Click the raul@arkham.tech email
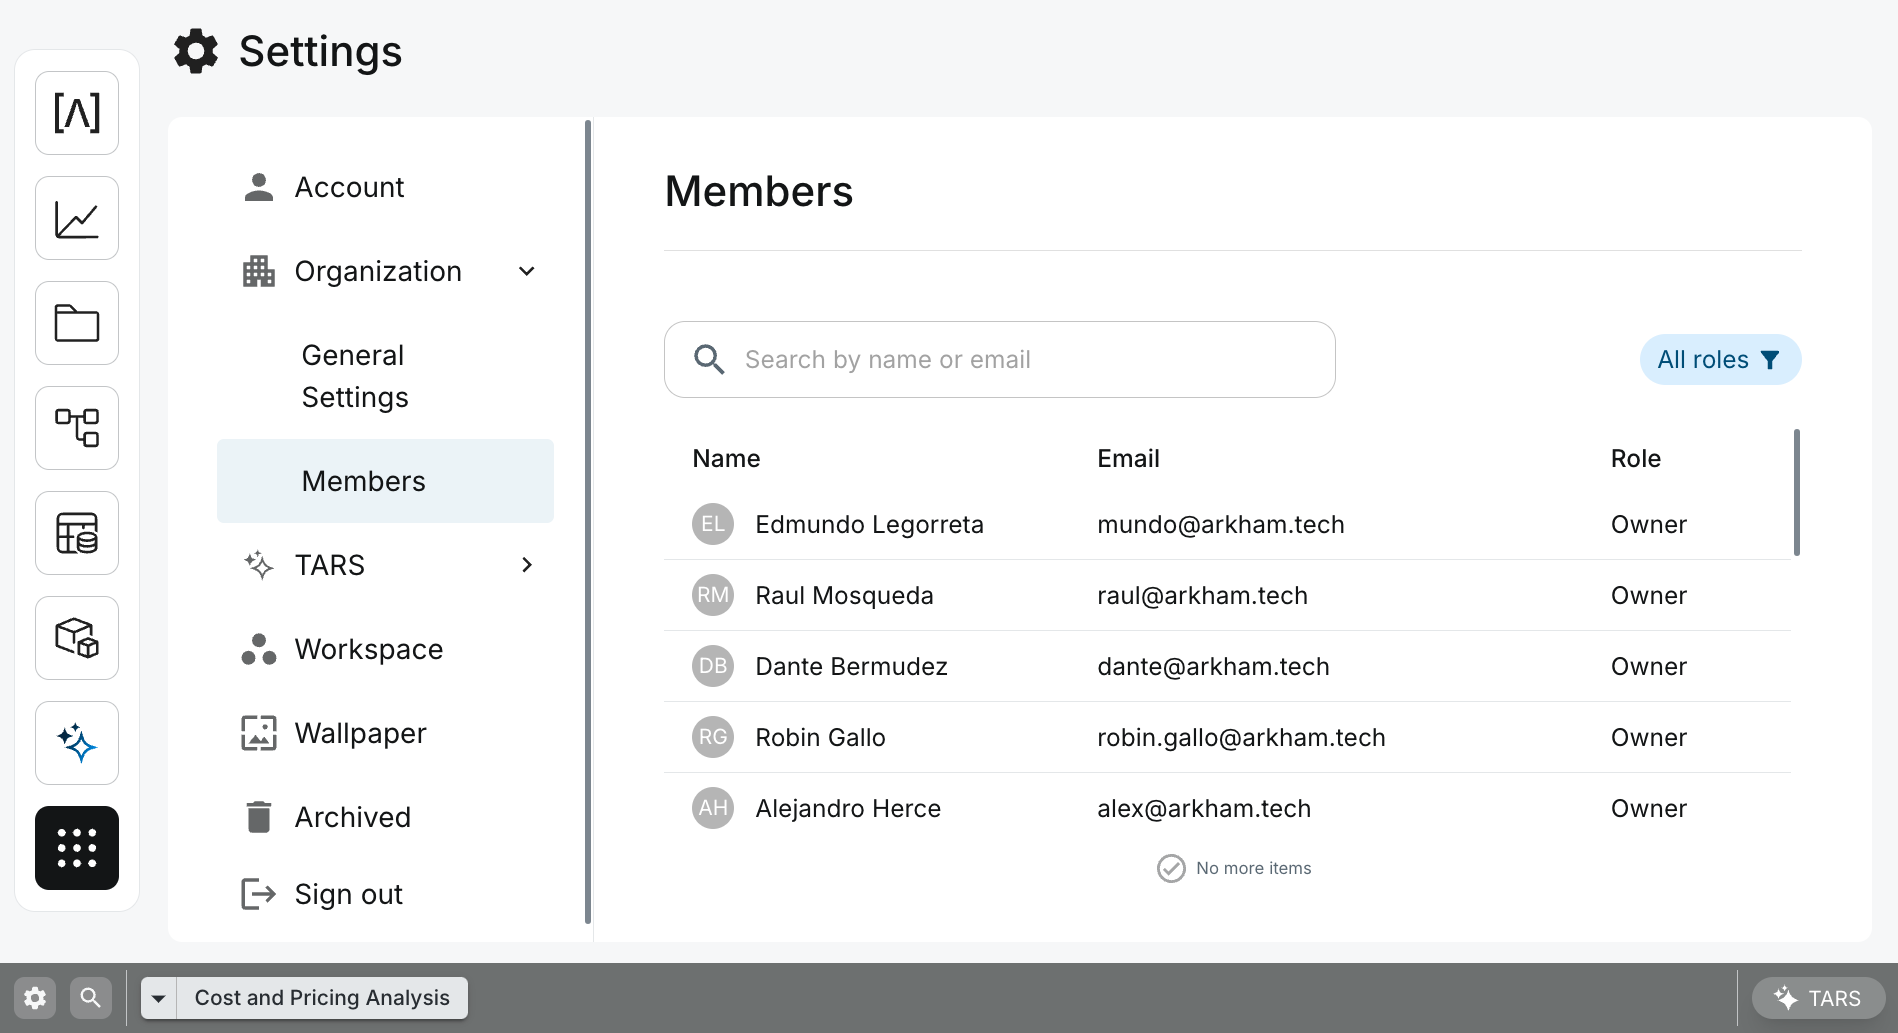Viewport: 1898px width, 1033px height. click(x=1203, y=595)
